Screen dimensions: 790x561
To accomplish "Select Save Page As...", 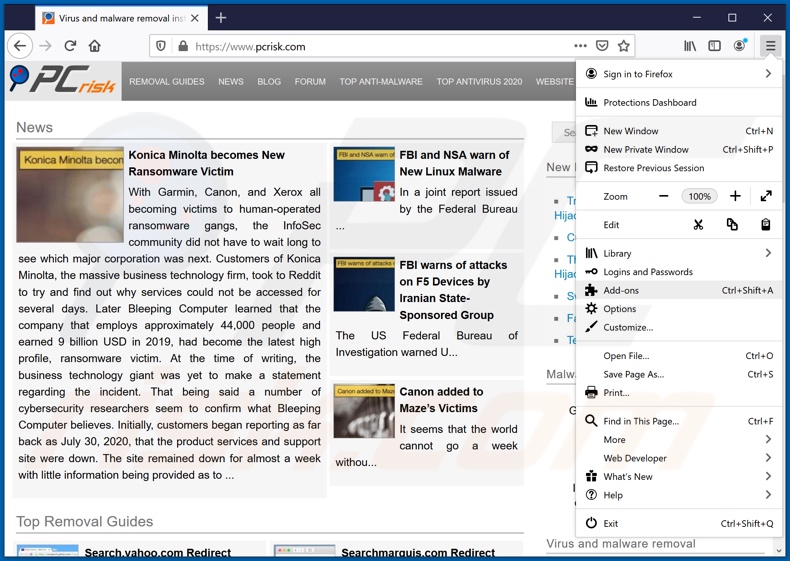I will [679, 375].
